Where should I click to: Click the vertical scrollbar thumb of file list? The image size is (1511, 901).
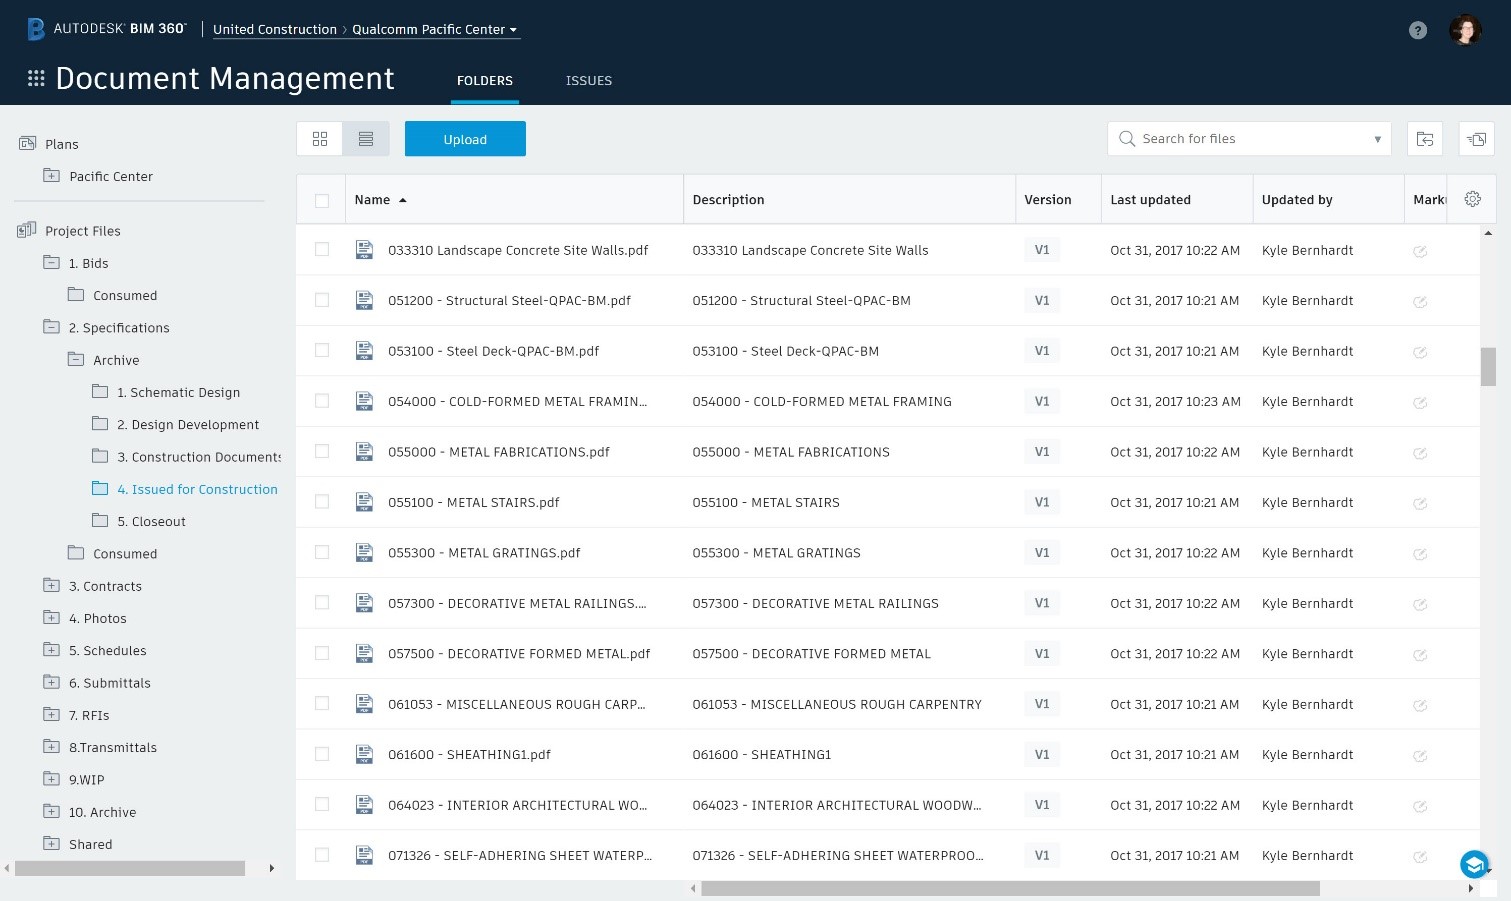click(1488, 366)
